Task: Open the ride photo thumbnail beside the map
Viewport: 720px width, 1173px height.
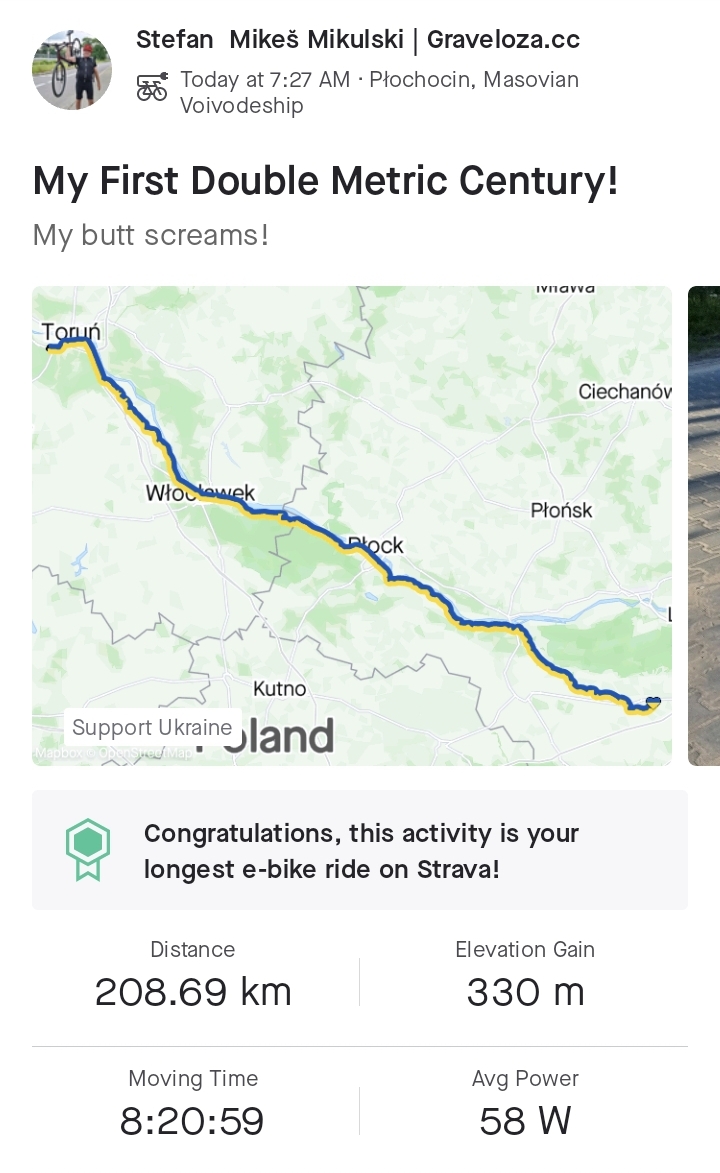Action: tap(704, 525)
